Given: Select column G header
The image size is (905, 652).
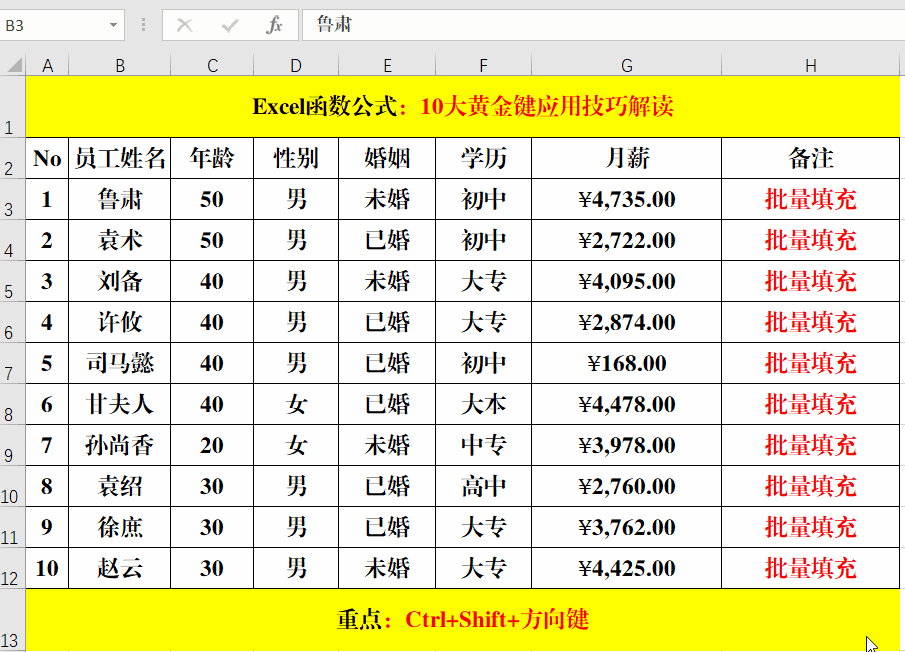Looking at the screenshot, I should (626, 65).
